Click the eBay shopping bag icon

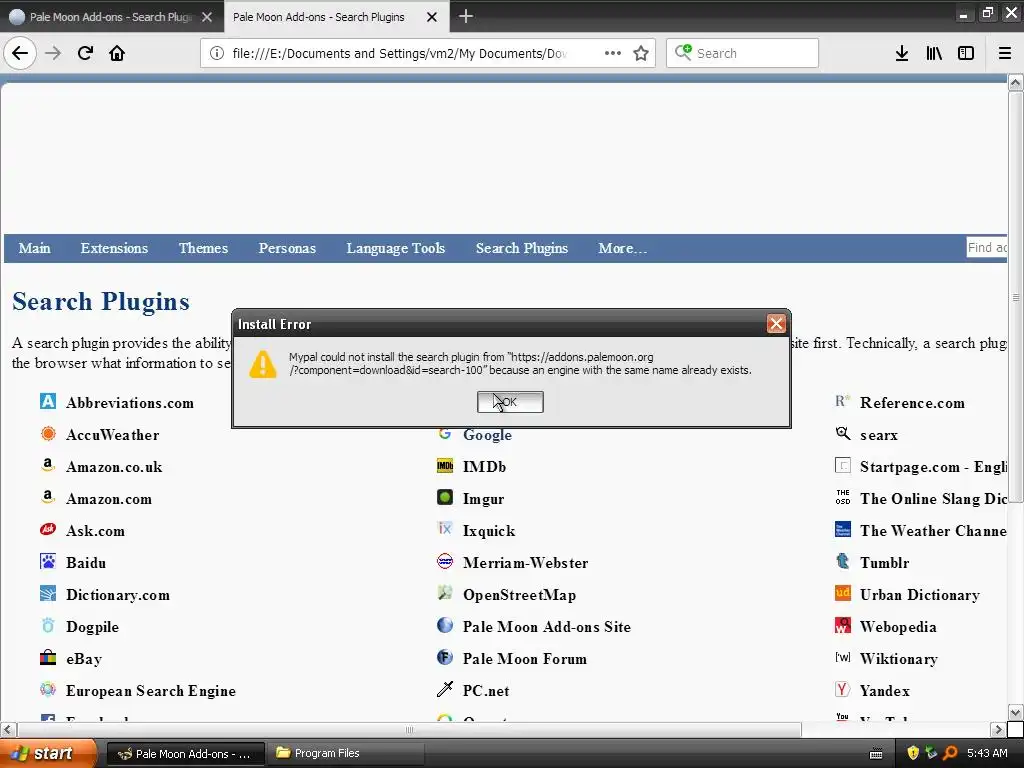click(48, 657)
